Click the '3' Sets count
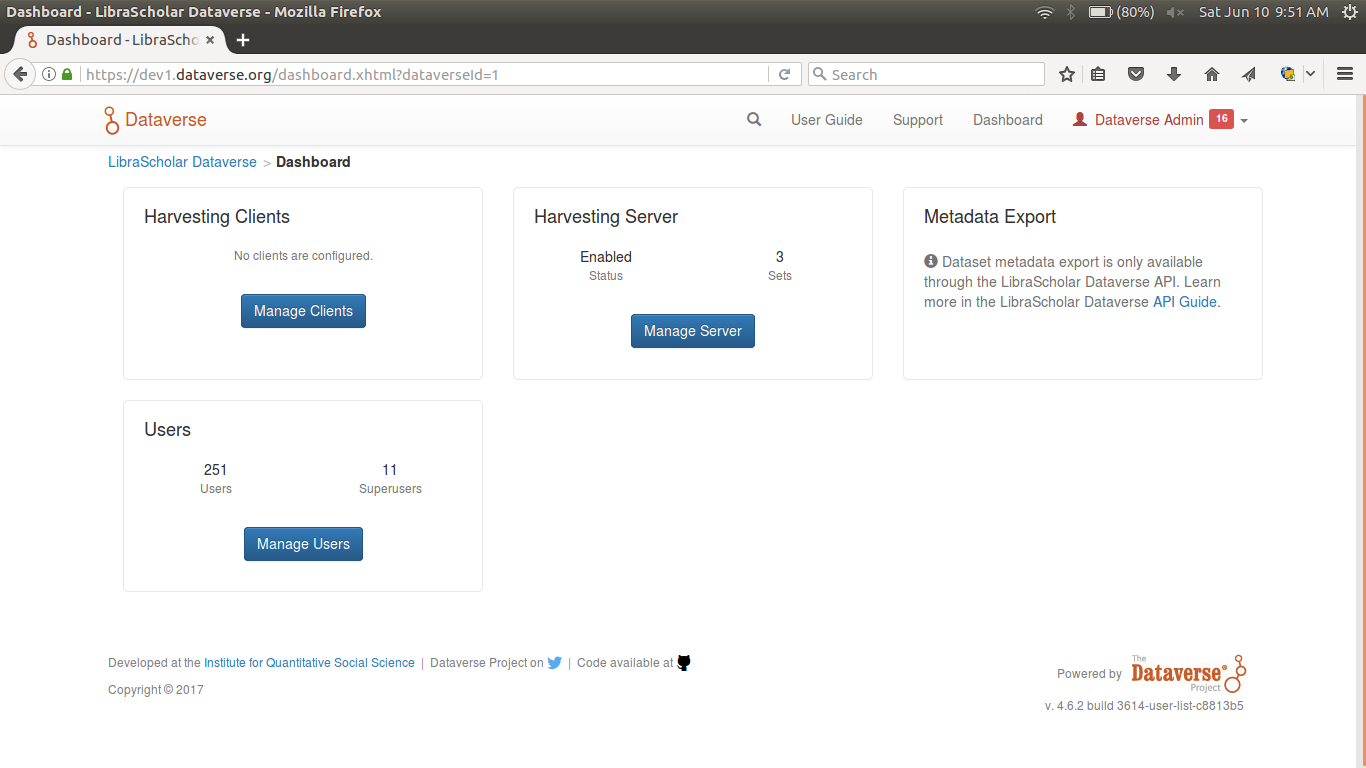The width and height of the screenshot is (1366, 768). (780, 257)
